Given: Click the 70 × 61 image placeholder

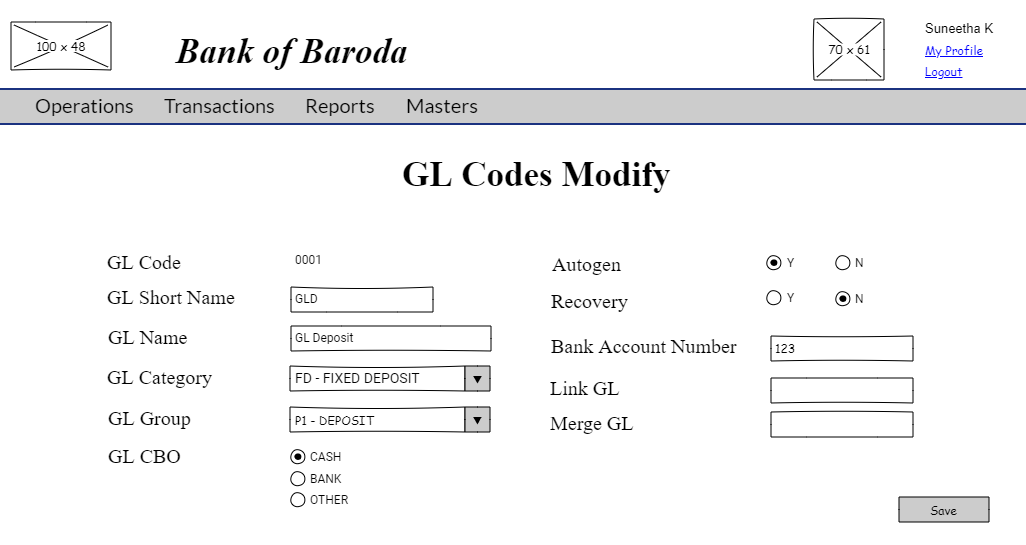Looking at the screenshot, I should [848, 50].
